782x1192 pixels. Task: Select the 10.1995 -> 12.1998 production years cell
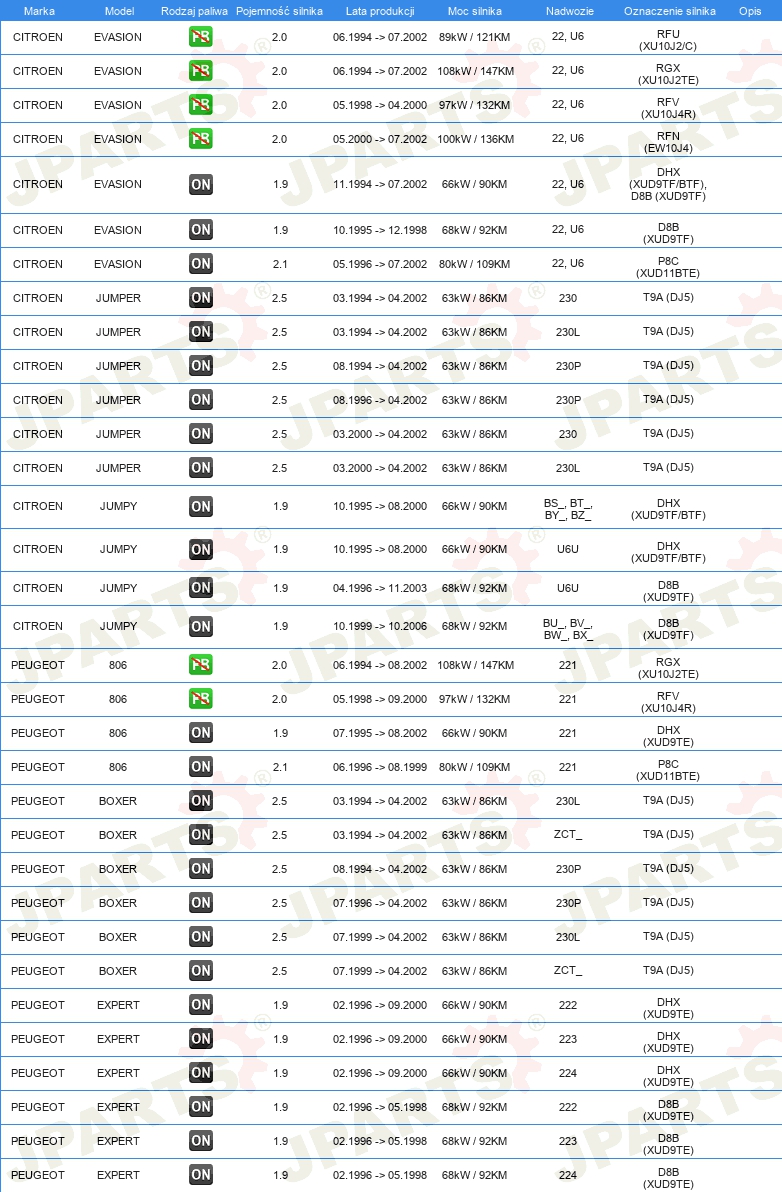[380, 230]
